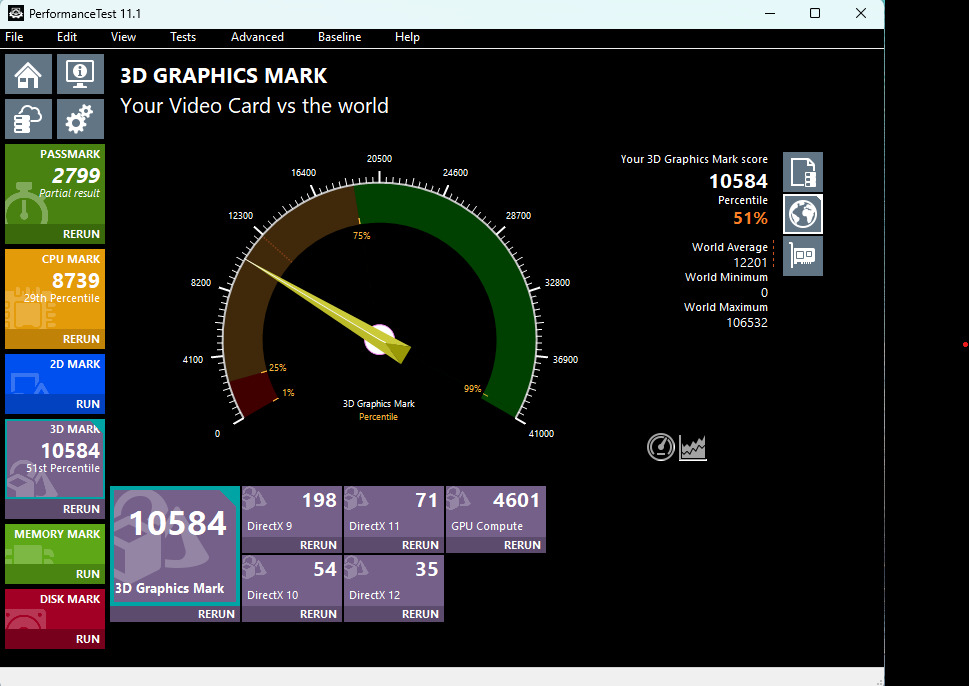Image resolution: width=969 pixels, height=686 pixels.
Task: Select the 3D Mark 10584 sidebar tile
Action: (x=55, y=459)
